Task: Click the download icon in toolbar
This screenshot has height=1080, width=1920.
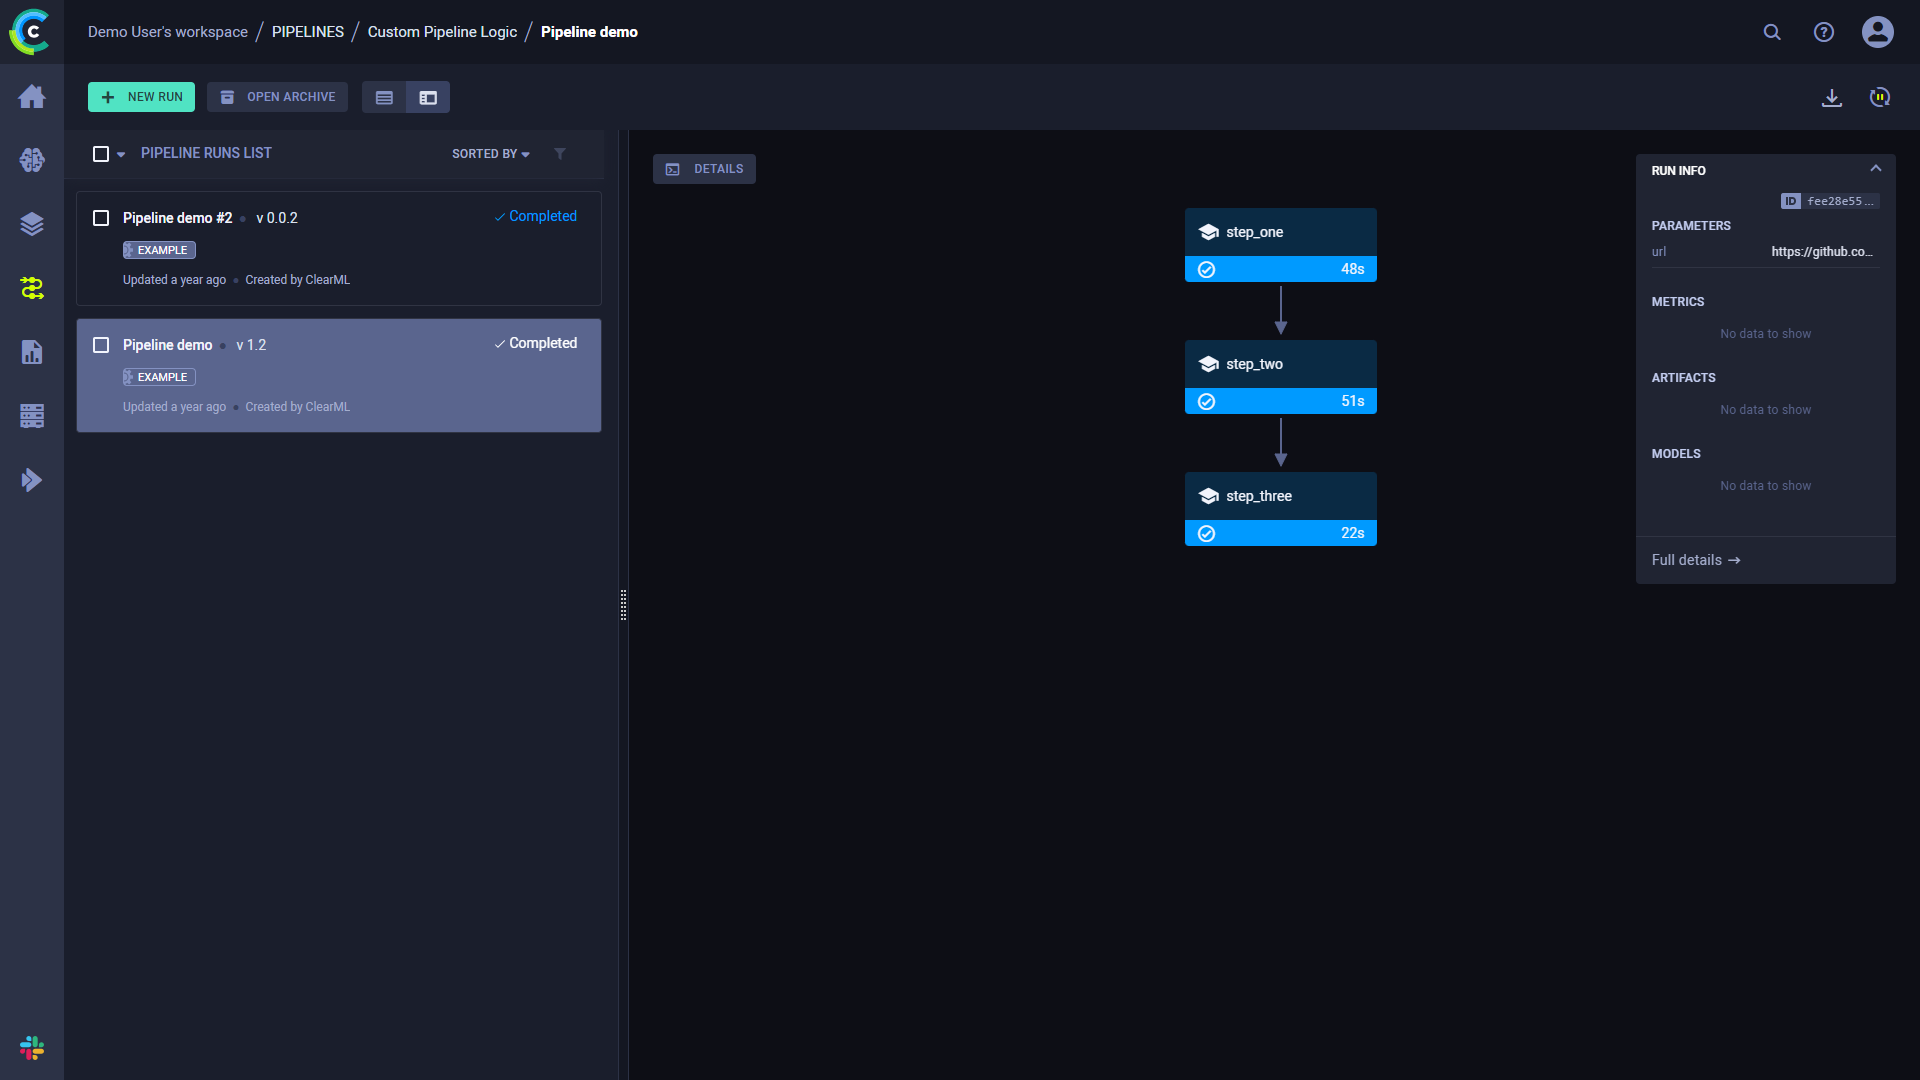Action: point(1832,97)
